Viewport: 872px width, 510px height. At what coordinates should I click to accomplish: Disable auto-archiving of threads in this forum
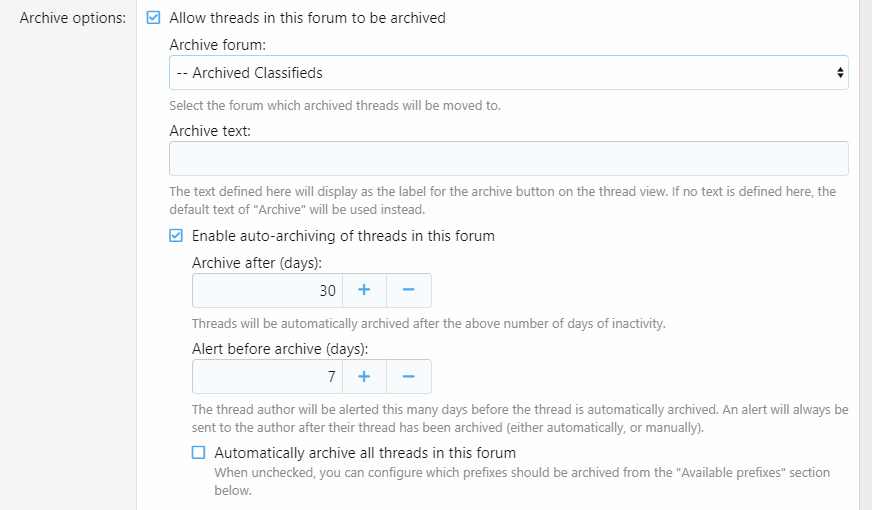176,236
